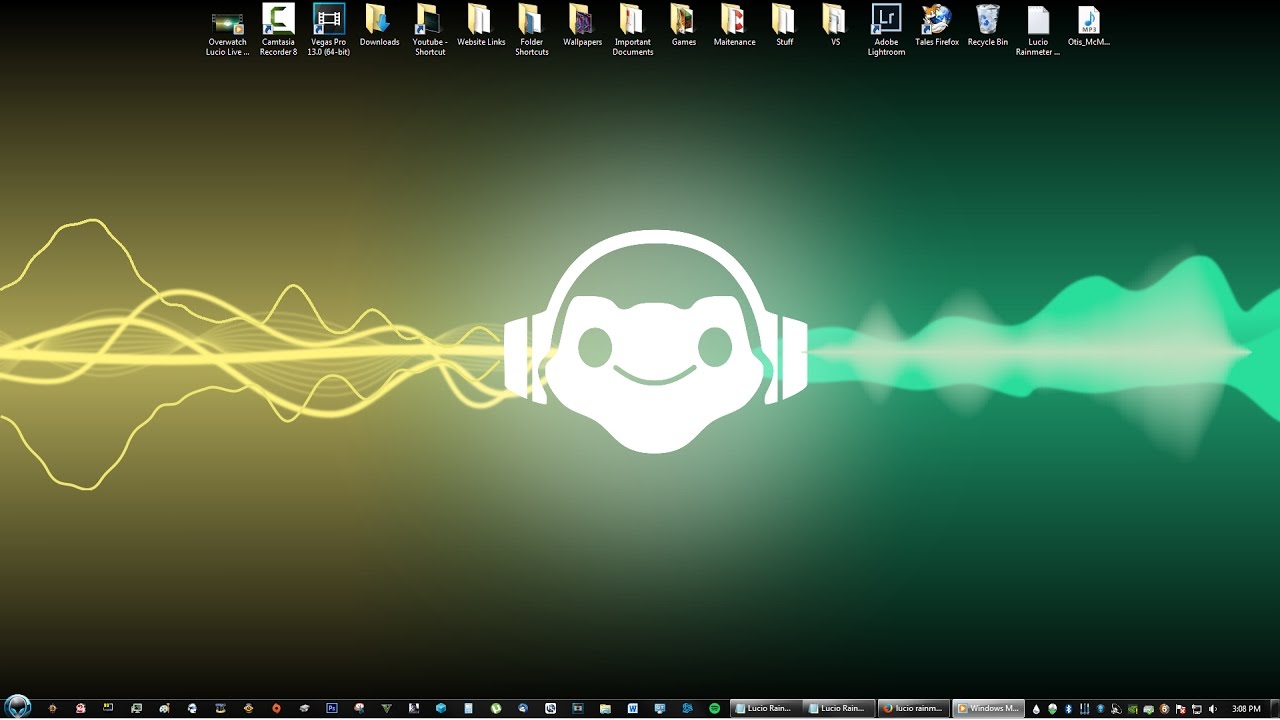Open the network connection tray icon
The height and width of the screenshot is (720, 1280).
(1197, 708)
